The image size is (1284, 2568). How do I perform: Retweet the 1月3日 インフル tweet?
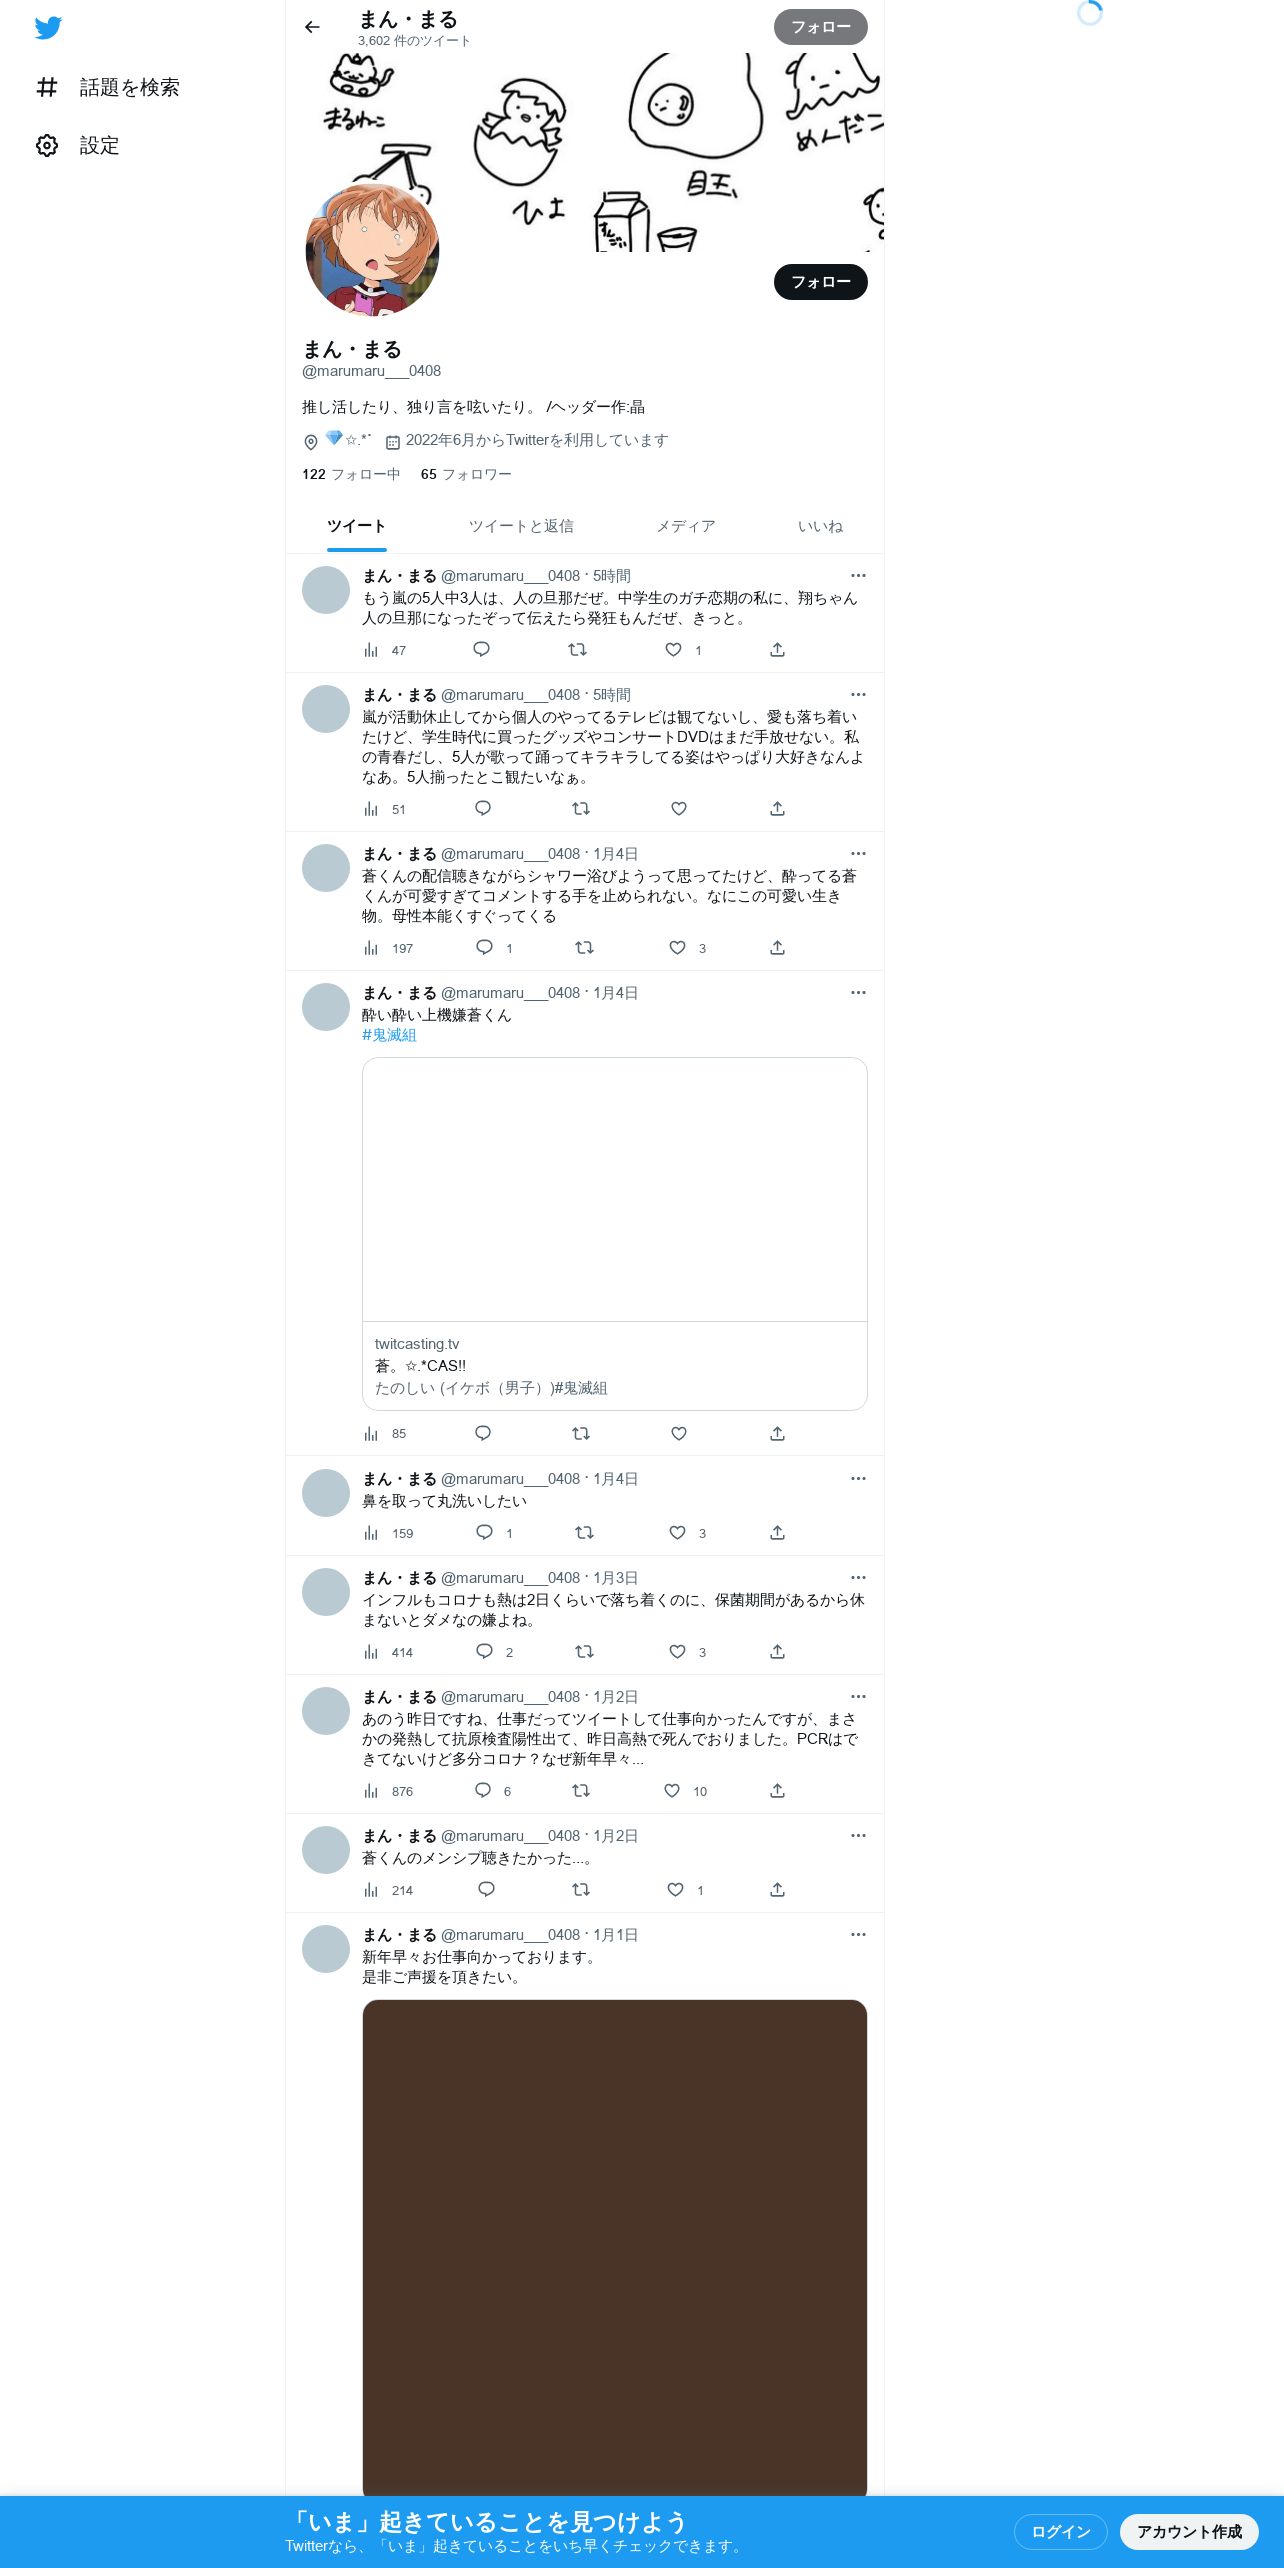(x=584, y=1652)
